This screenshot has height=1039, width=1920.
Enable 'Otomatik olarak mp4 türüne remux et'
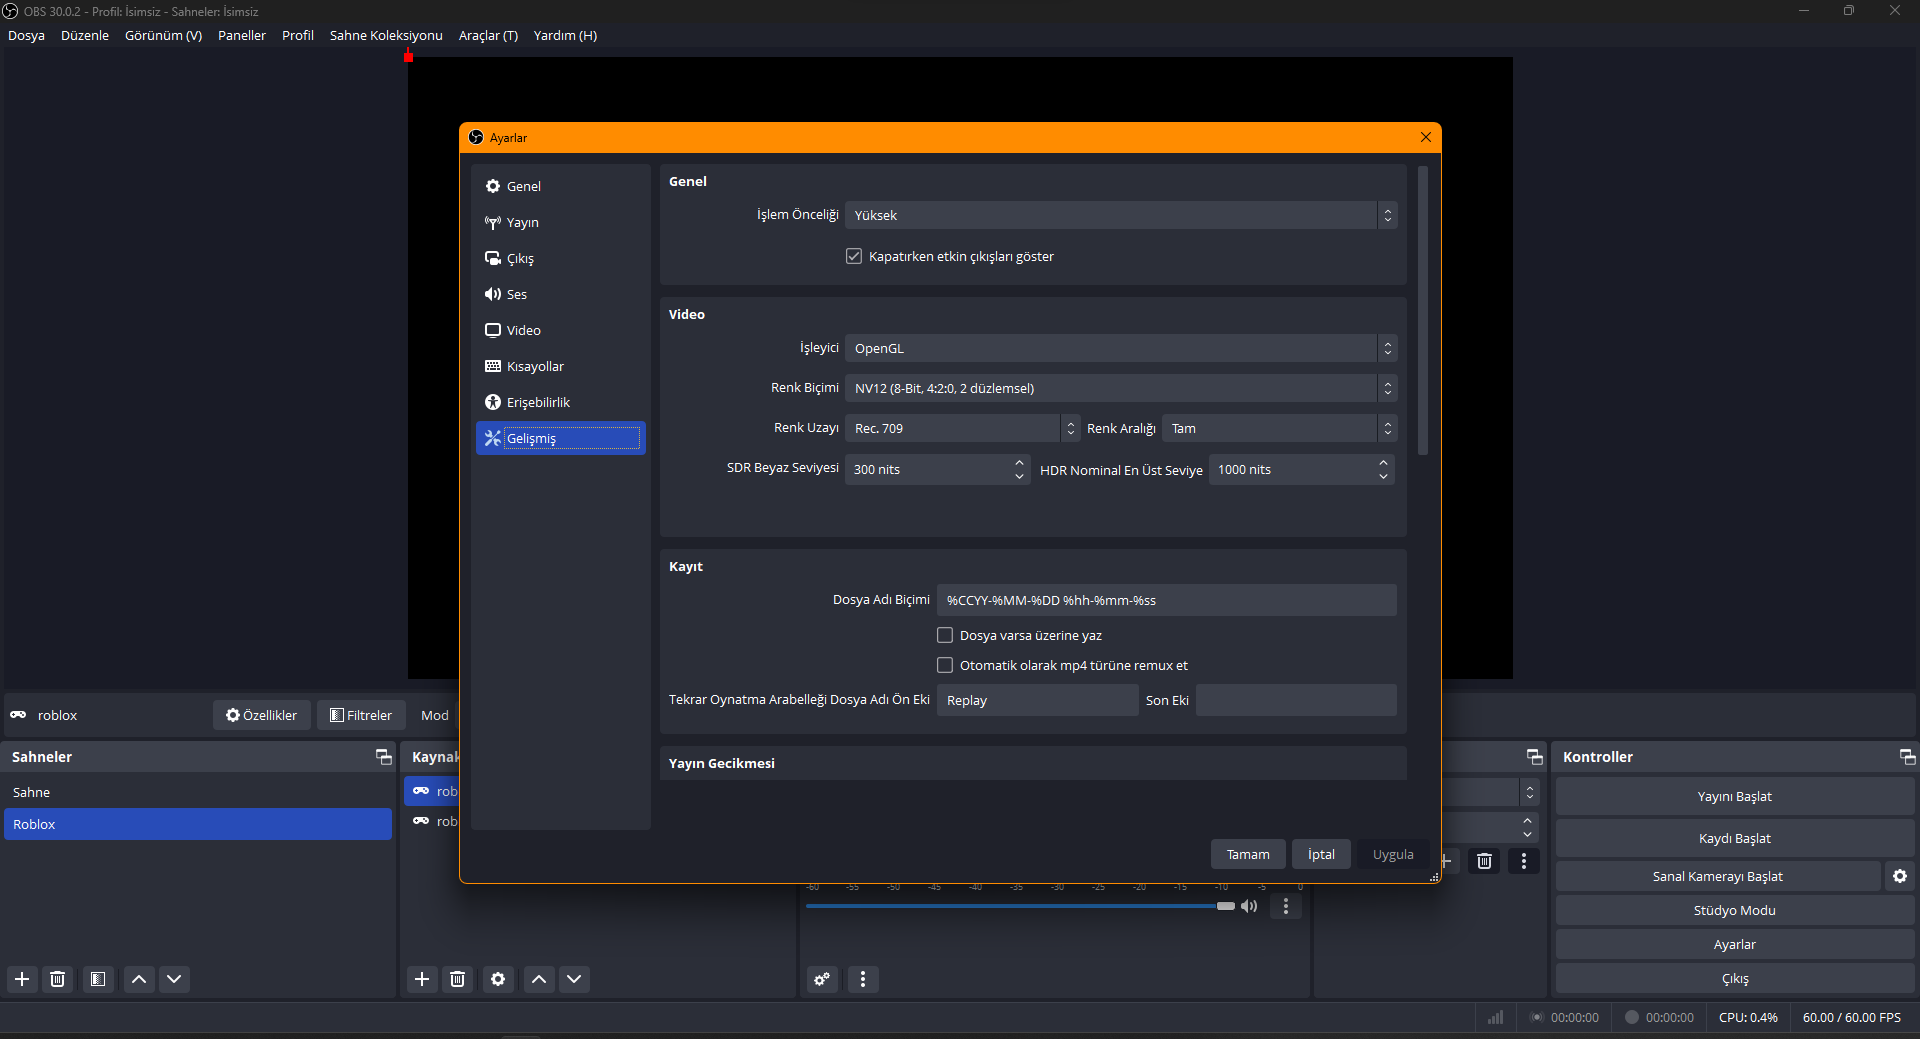click(945, 665)
